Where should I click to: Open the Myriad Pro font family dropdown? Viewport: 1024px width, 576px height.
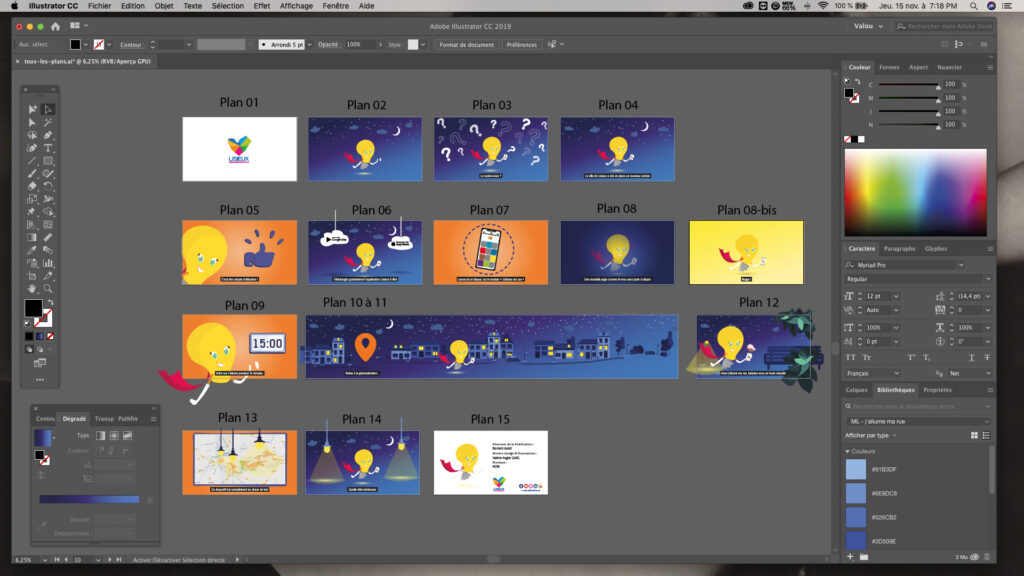988,265
